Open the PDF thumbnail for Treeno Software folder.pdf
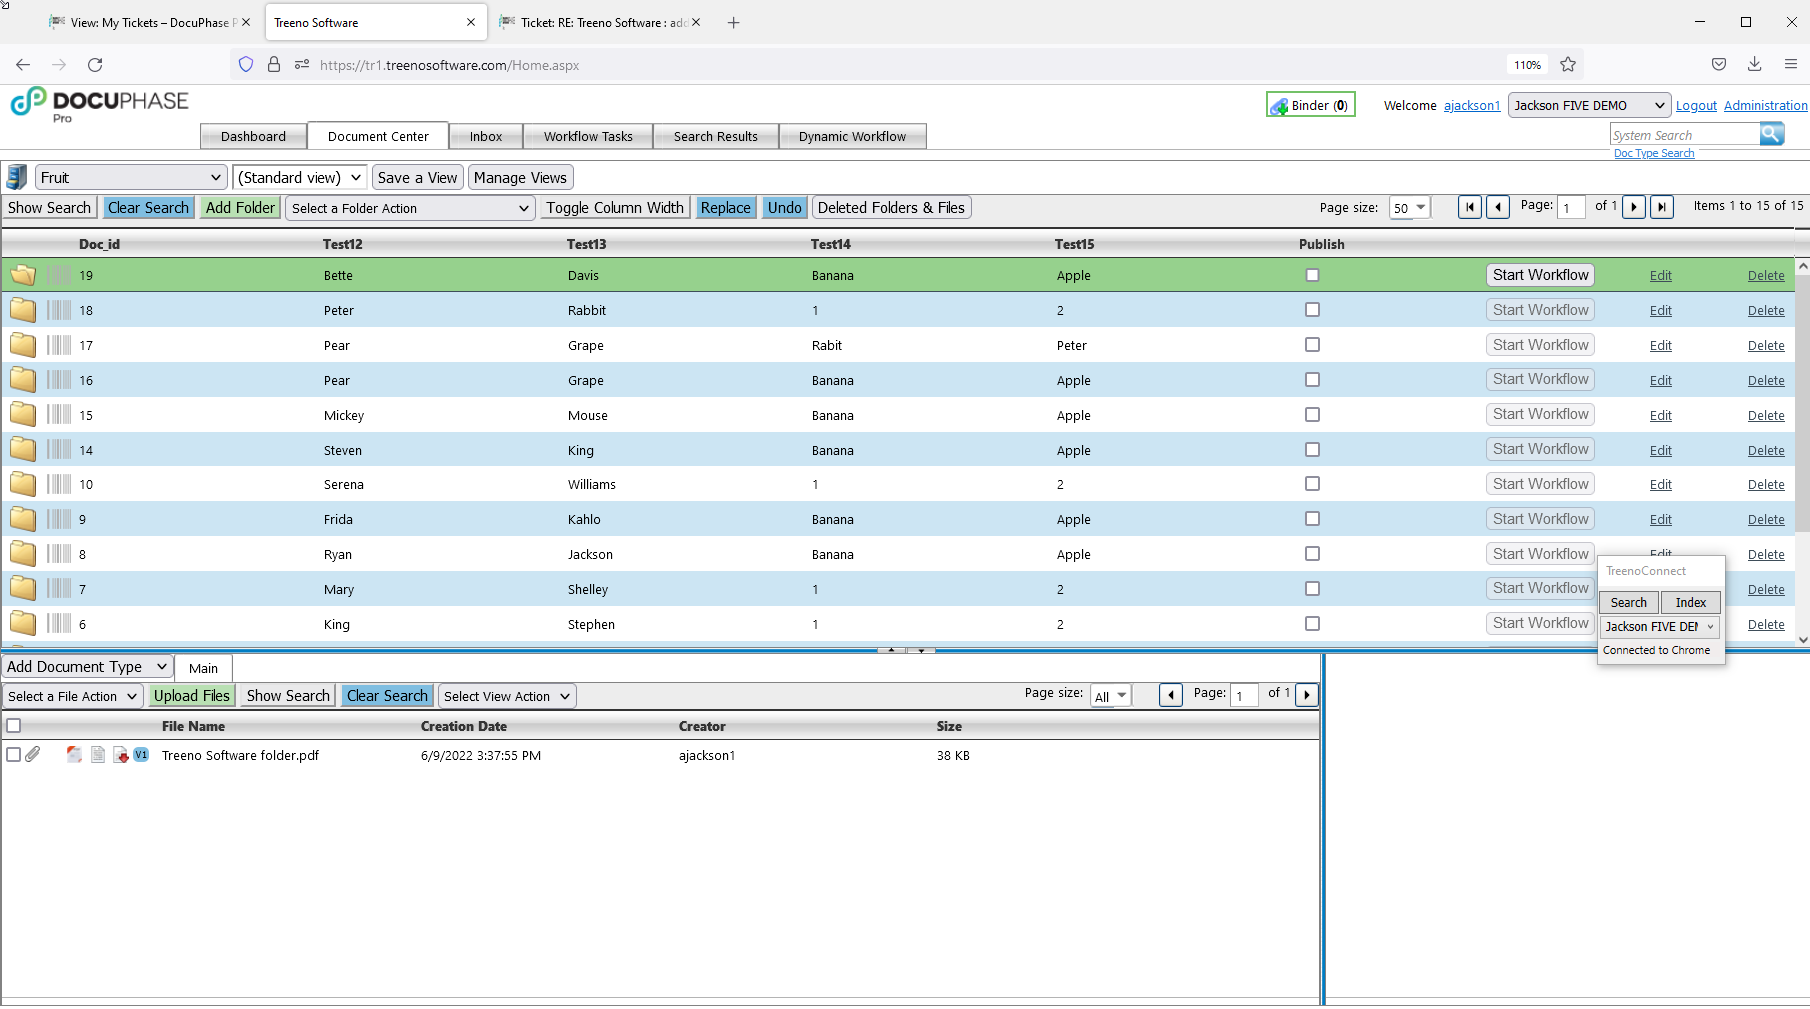Viewport: 1810px width, 1009px height. [74, 755]
